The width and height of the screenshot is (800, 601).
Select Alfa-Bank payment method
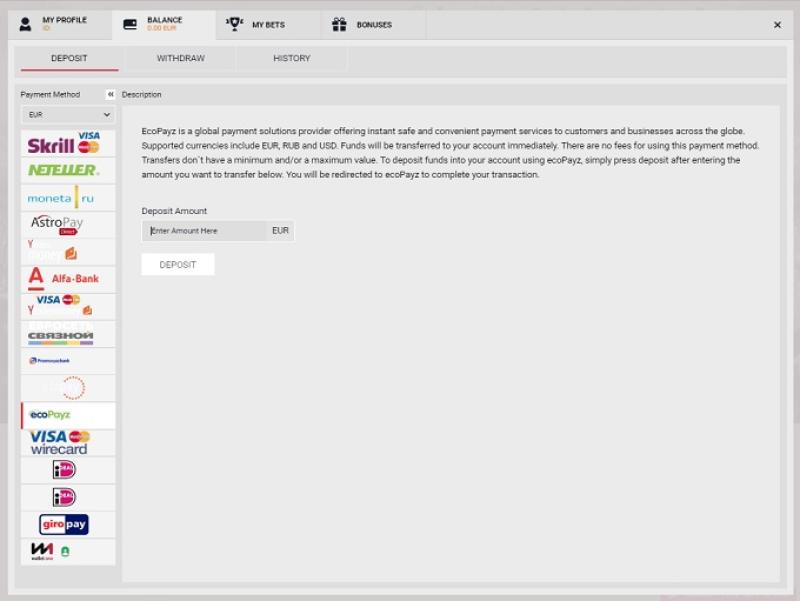tap(67, 279)
